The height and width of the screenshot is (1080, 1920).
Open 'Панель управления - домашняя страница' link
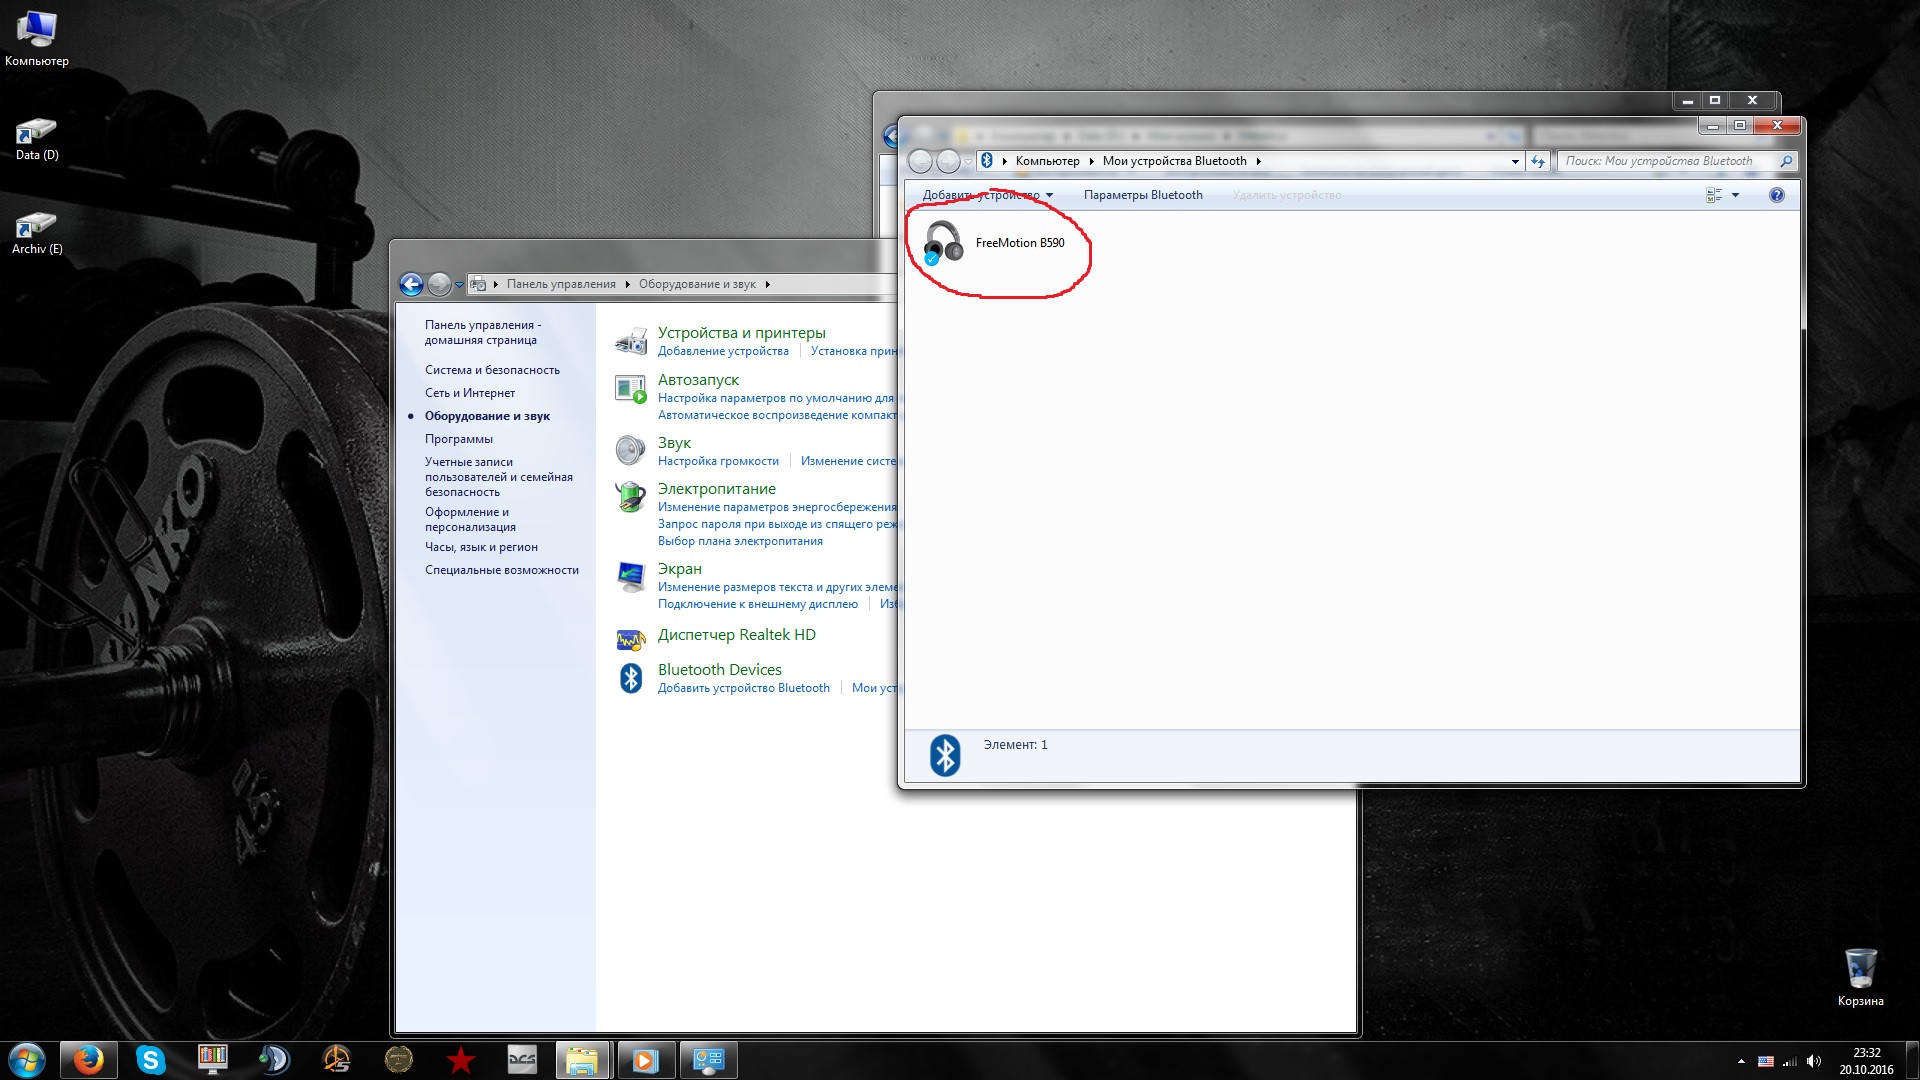click(483, 332)
